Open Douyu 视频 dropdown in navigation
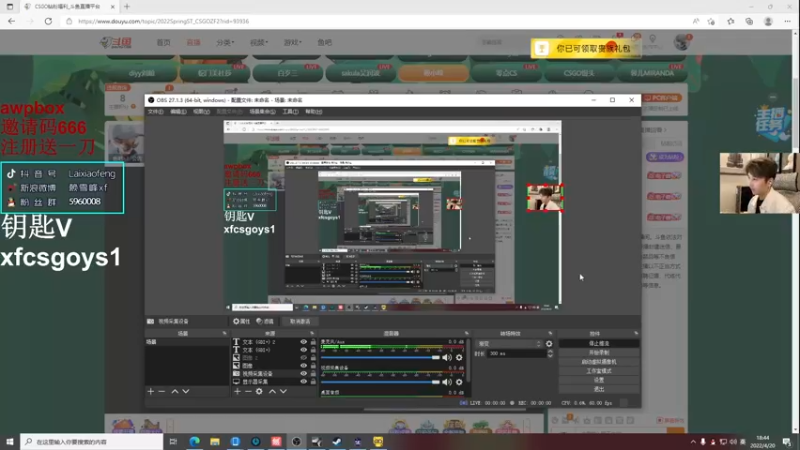Image resolution: width=800 pixels, height=450 pixels. (259, 42)
